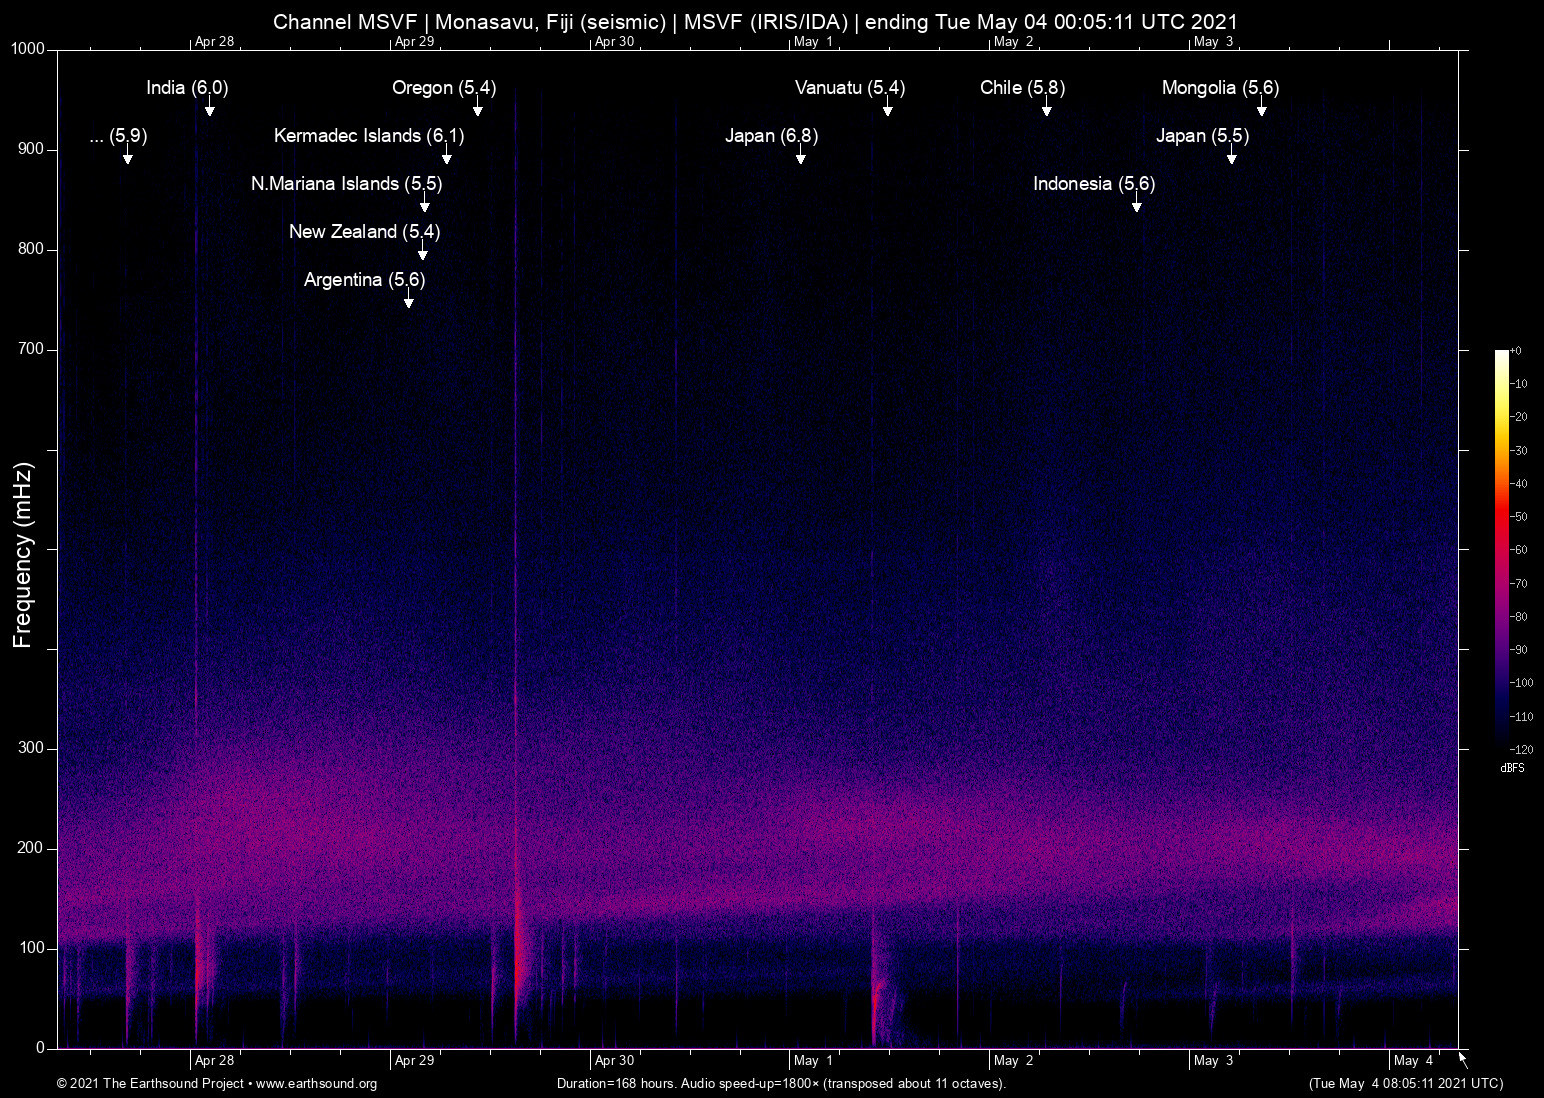Click the May 2 date on top axis
The width and height of the screenshot is (1544, 1098).
pyautogui.click(x=1013, y=42)
